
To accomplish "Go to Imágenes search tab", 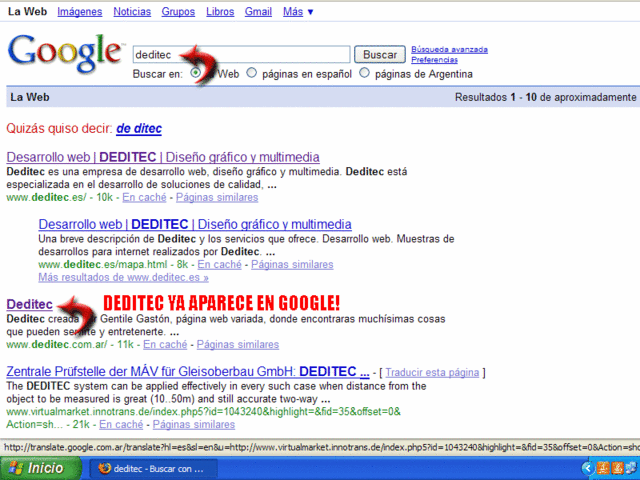I will [80, 12].
